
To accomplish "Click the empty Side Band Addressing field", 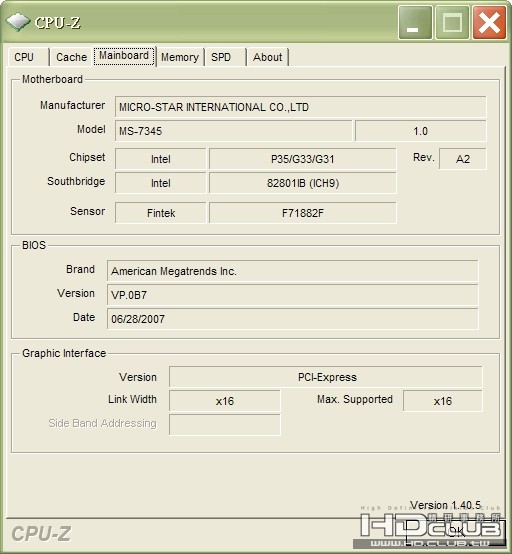I will [225, 425].
